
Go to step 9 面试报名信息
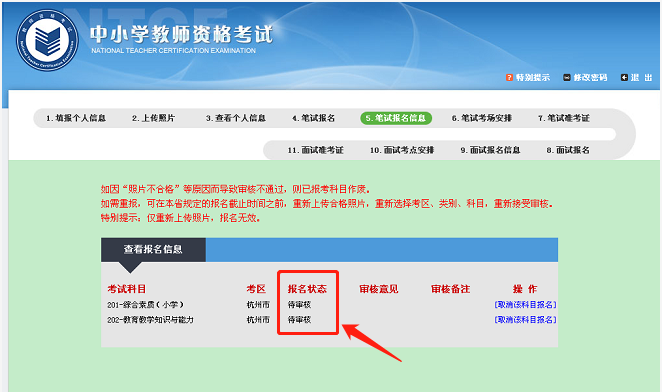point(490,150)
